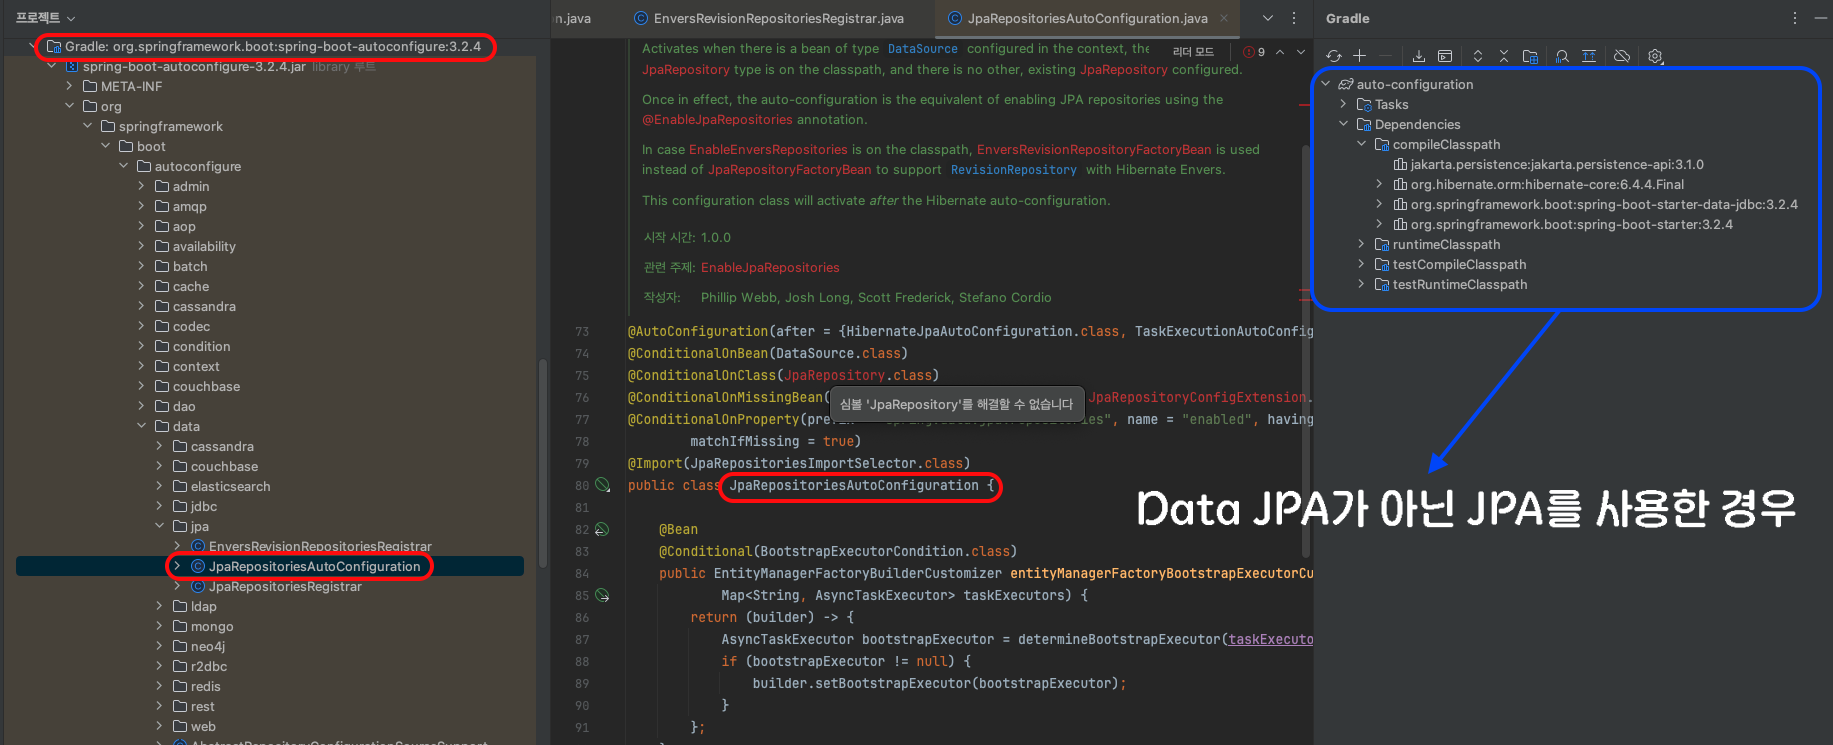Screen dimensions: 1833x745
Task: Select JpaRepositoriesAutoConfiguration in the project tree
Action: click(314, 566)
